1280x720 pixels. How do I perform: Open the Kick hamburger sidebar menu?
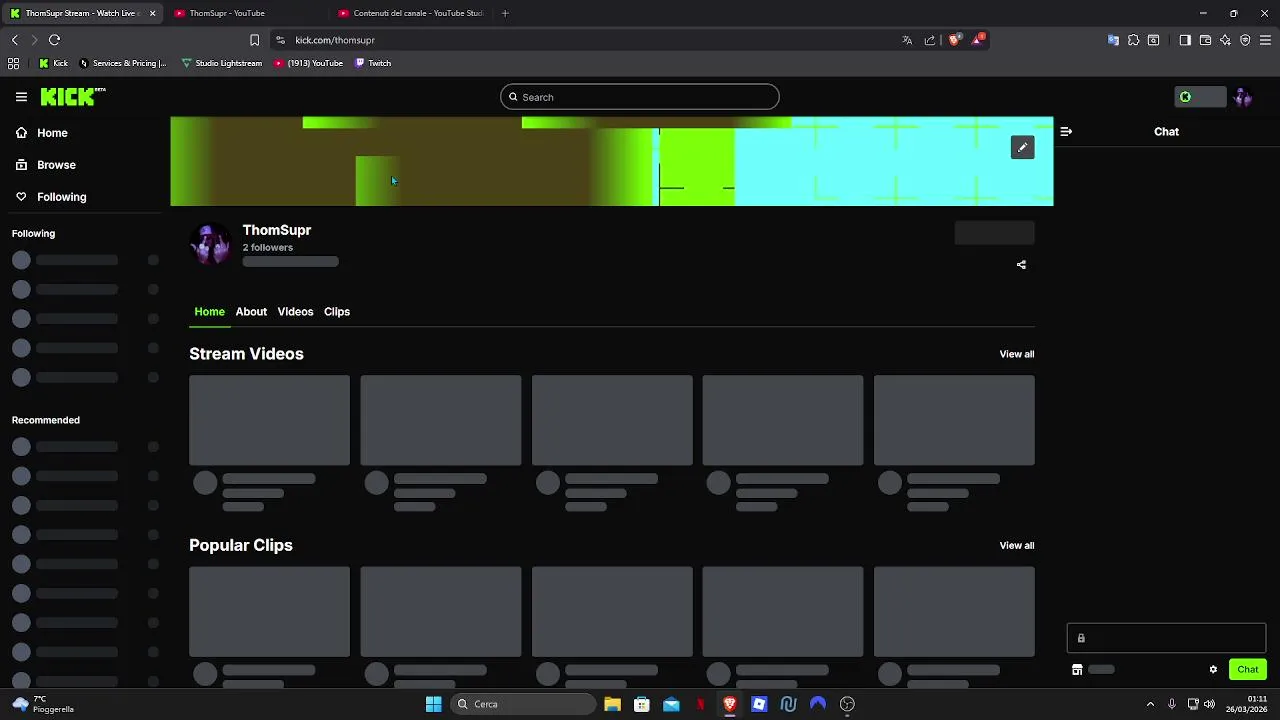(21, 97)
